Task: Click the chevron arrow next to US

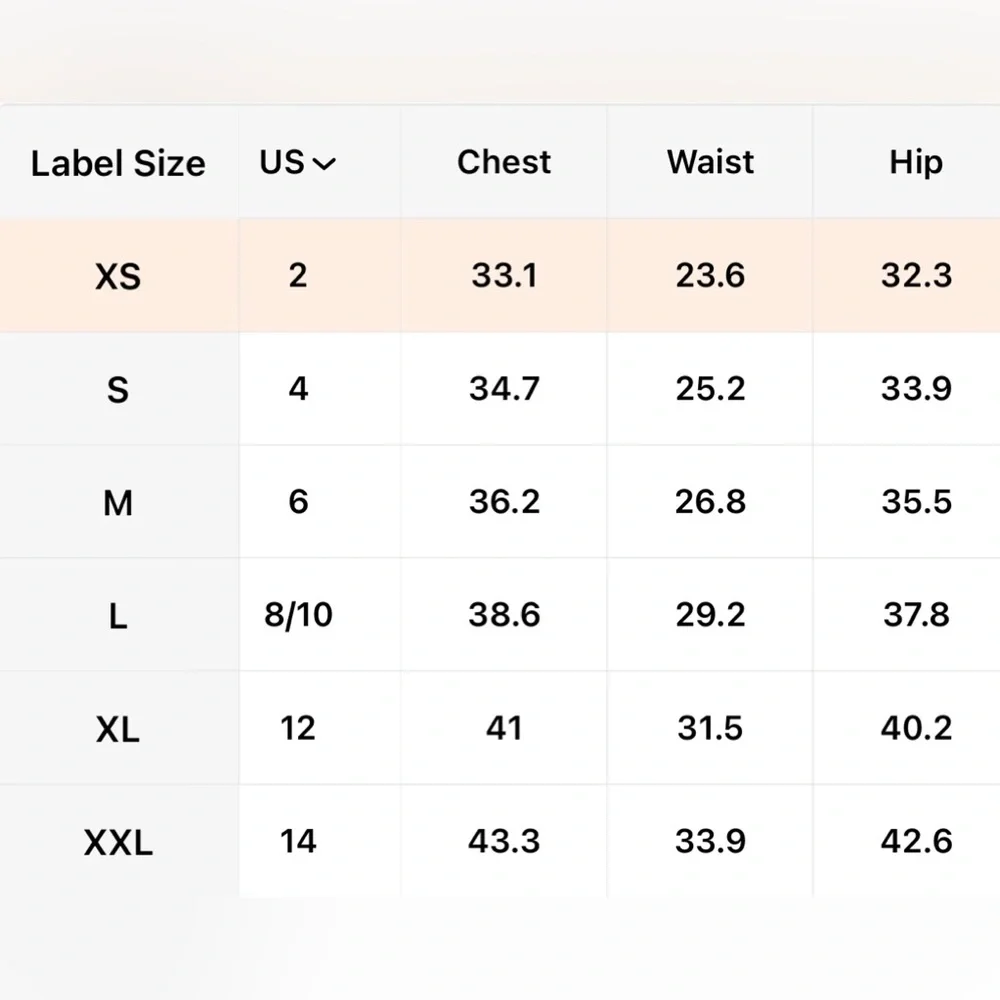Action: [x=324, y=165]
